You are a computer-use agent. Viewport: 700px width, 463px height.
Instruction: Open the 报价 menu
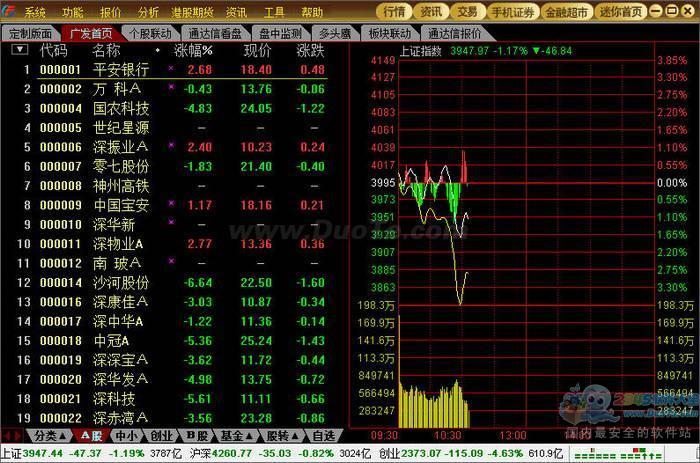click(110, 13)
